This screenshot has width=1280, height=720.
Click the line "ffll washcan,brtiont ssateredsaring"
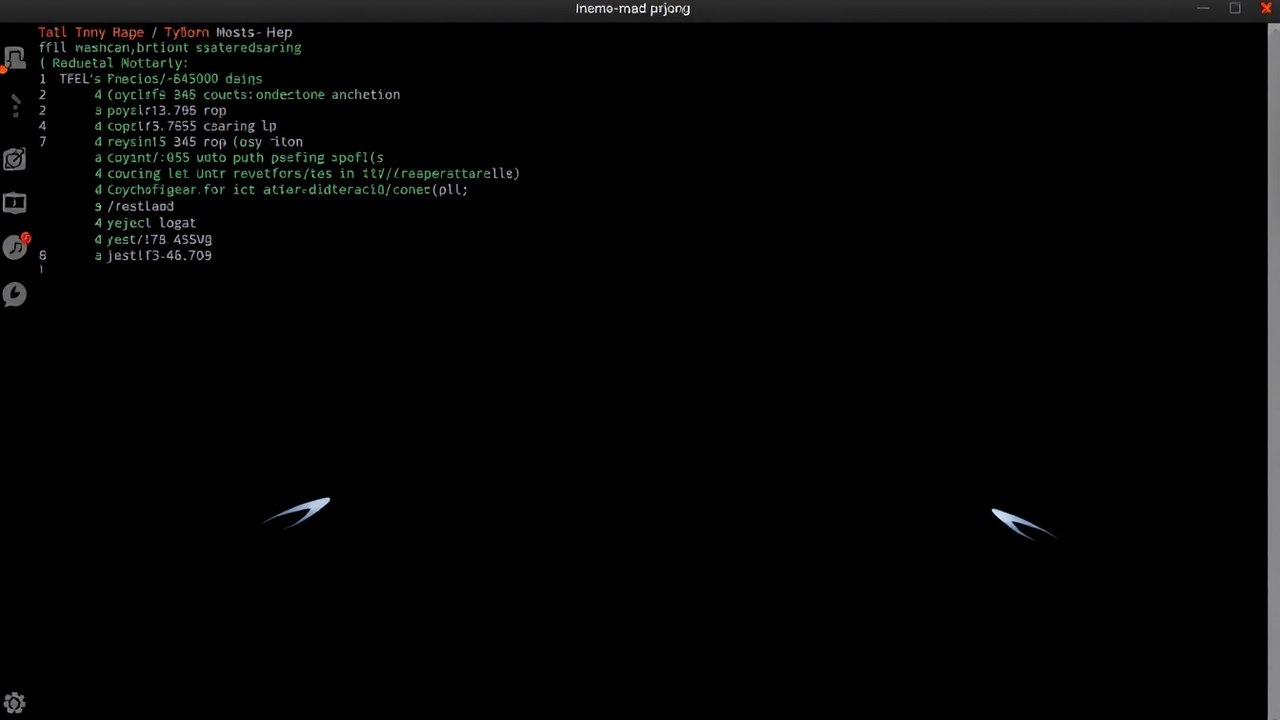[x=170, y=47]
